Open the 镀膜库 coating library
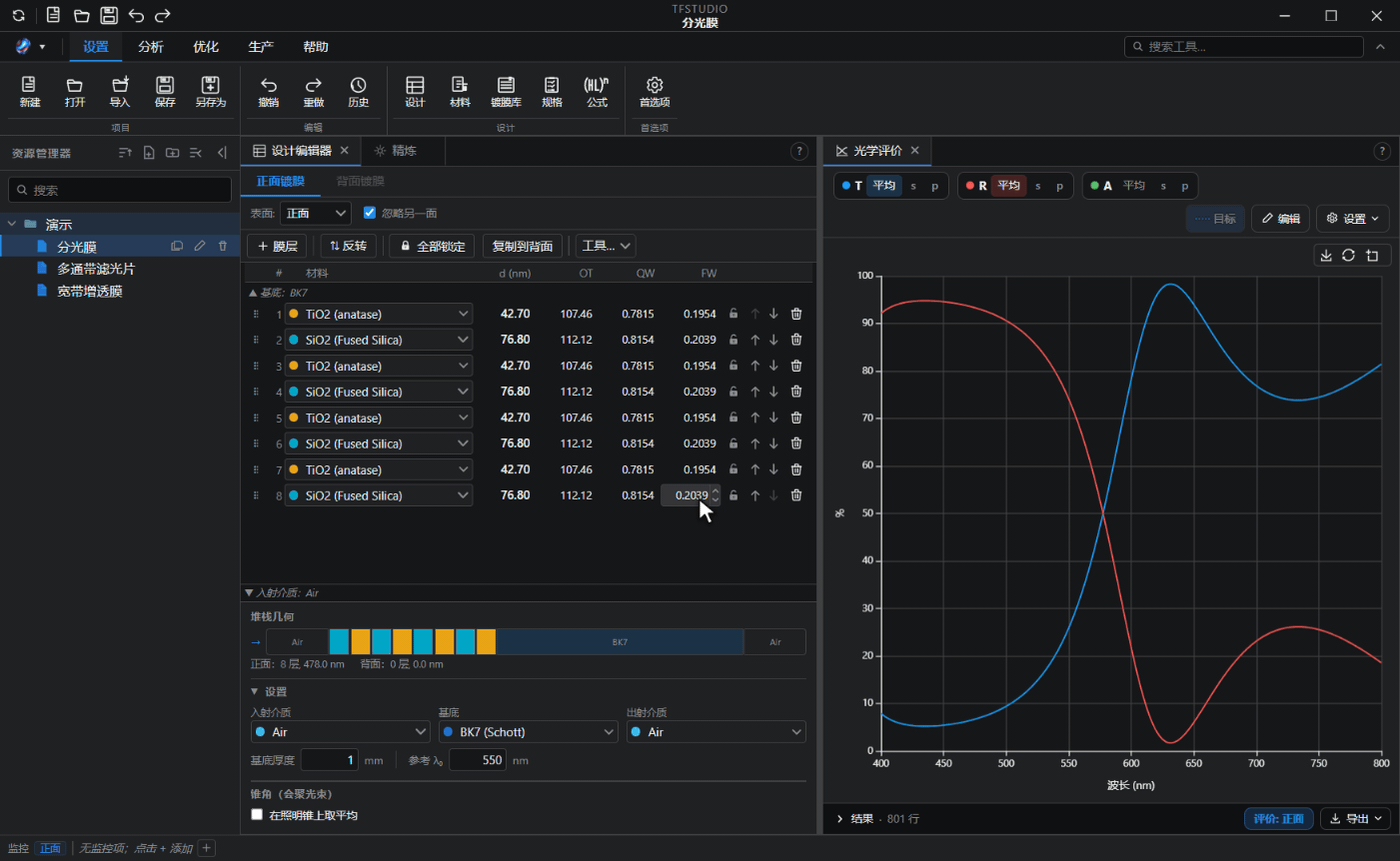 (506, 92)
